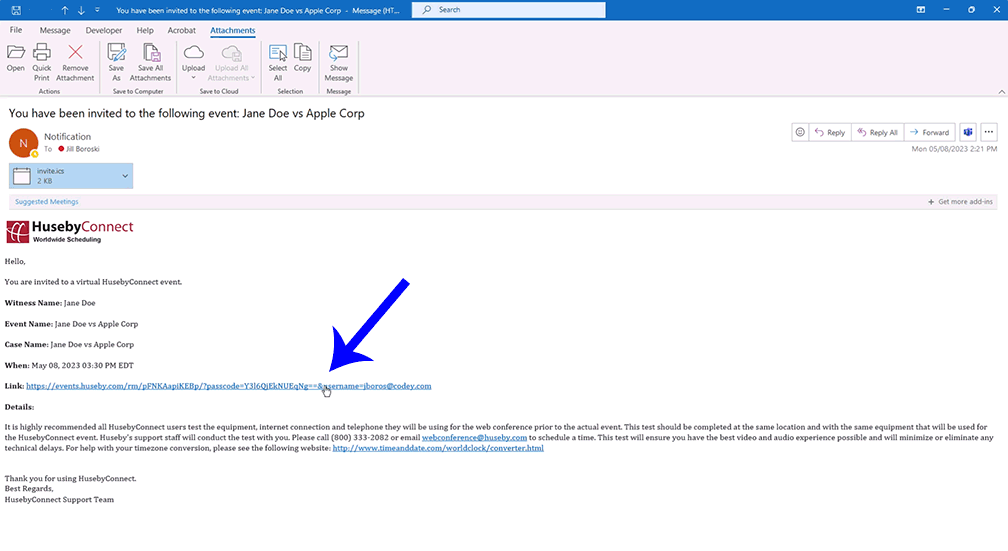Click the email subject line text

click(186, 113)
